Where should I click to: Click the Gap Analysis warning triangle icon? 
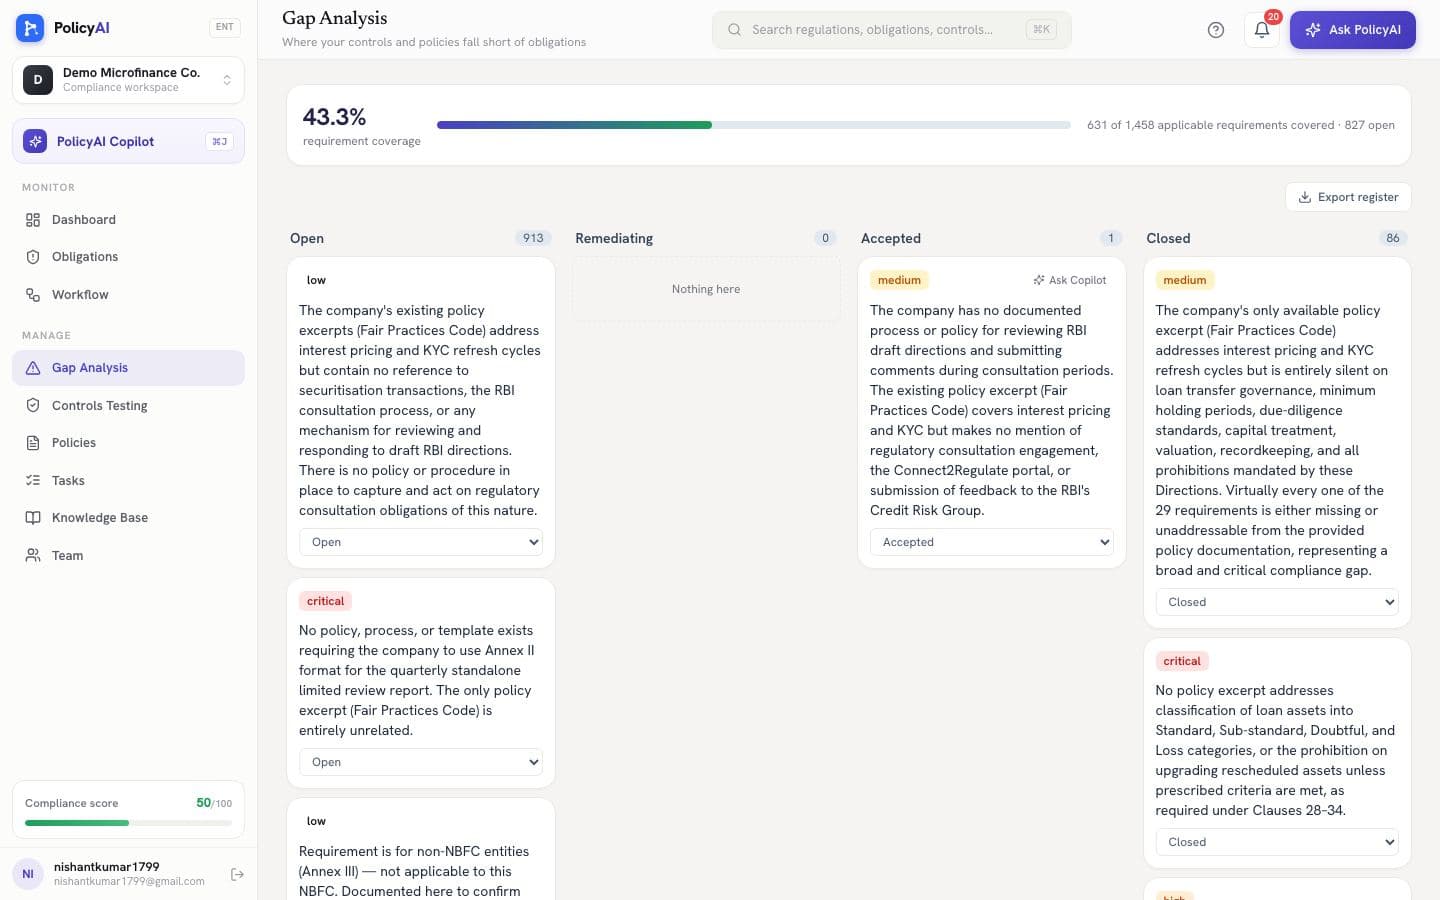point(33,368)
